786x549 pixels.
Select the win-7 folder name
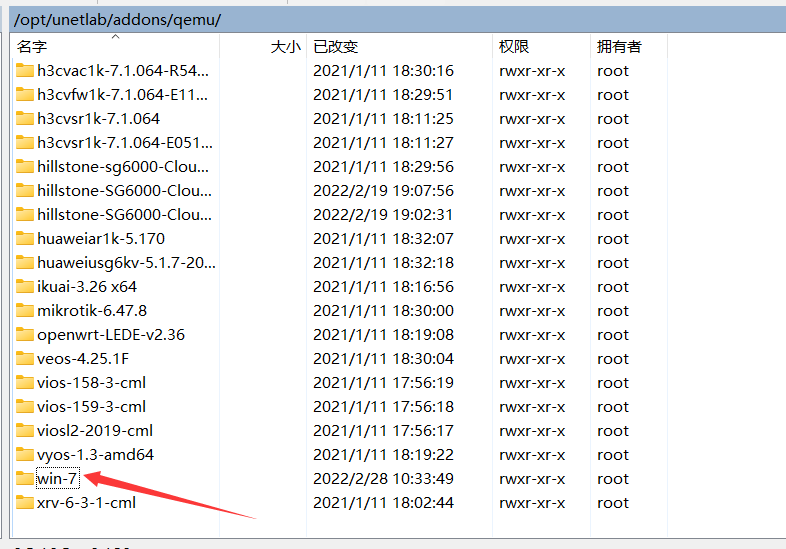(57, 479)
